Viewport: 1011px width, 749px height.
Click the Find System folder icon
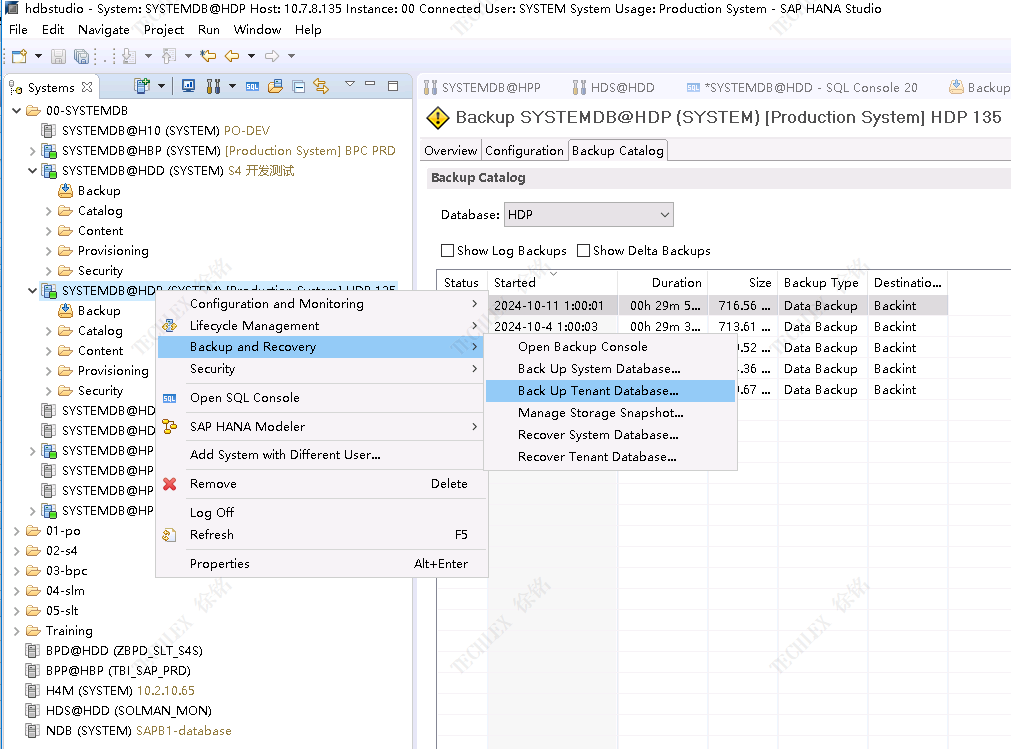(275, 87)
